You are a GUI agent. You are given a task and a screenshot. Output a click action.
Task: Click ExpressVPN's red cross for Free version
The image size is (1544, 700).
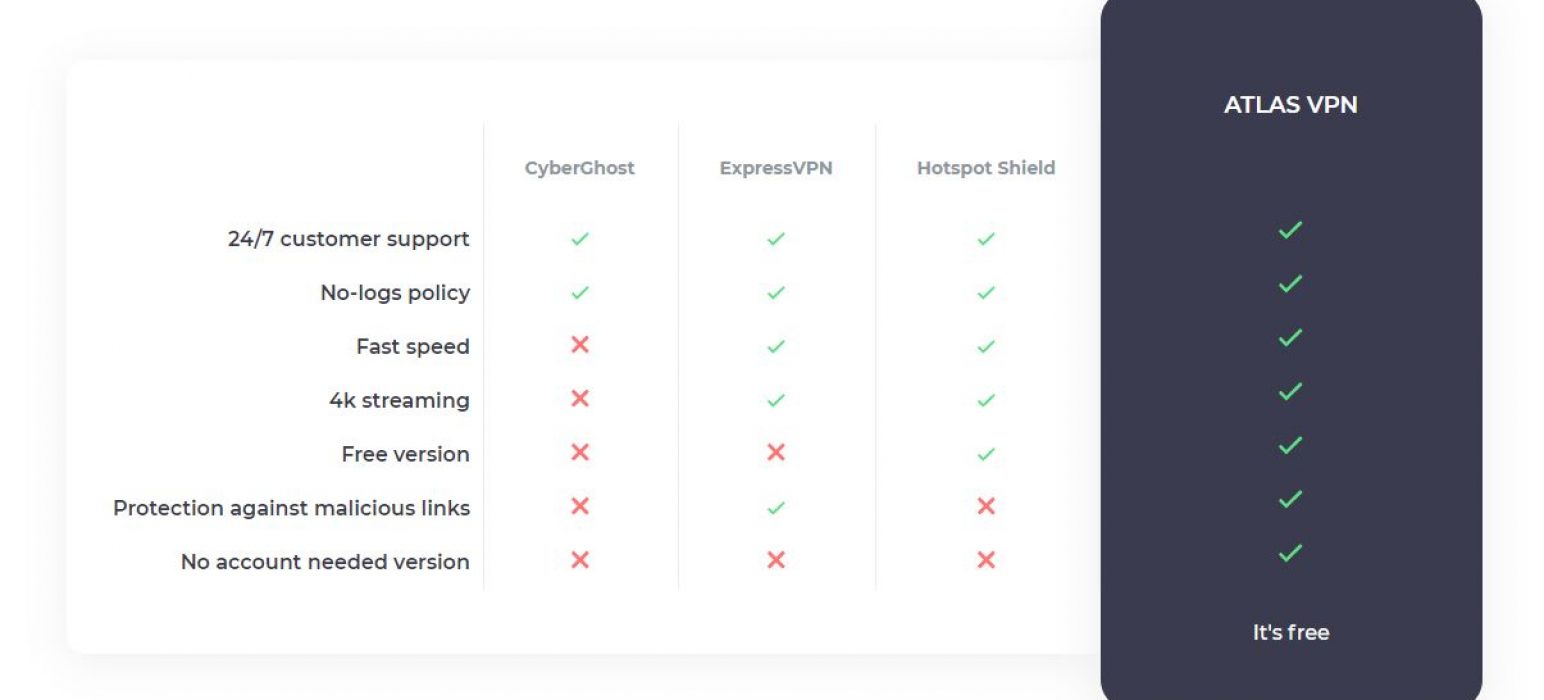[x=775, y=452]
